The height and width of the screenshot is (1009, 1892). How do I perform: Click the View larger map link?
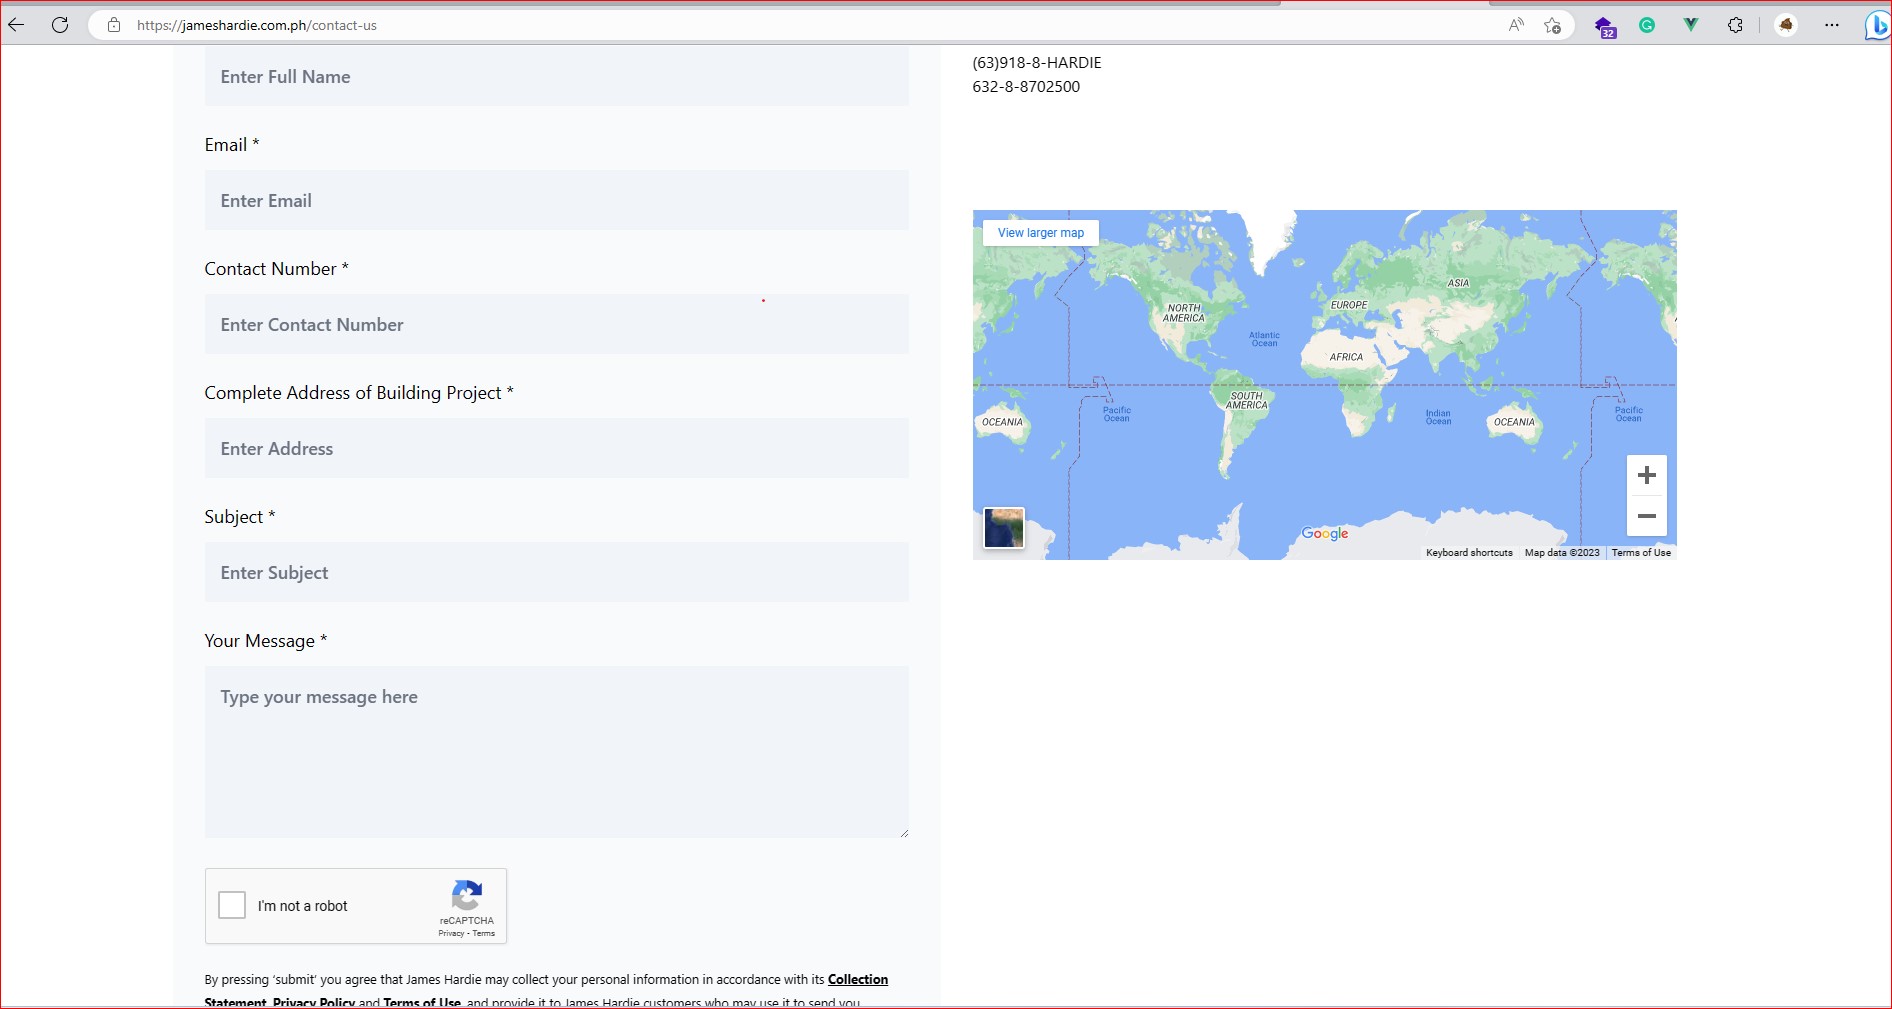point(1040,233)
